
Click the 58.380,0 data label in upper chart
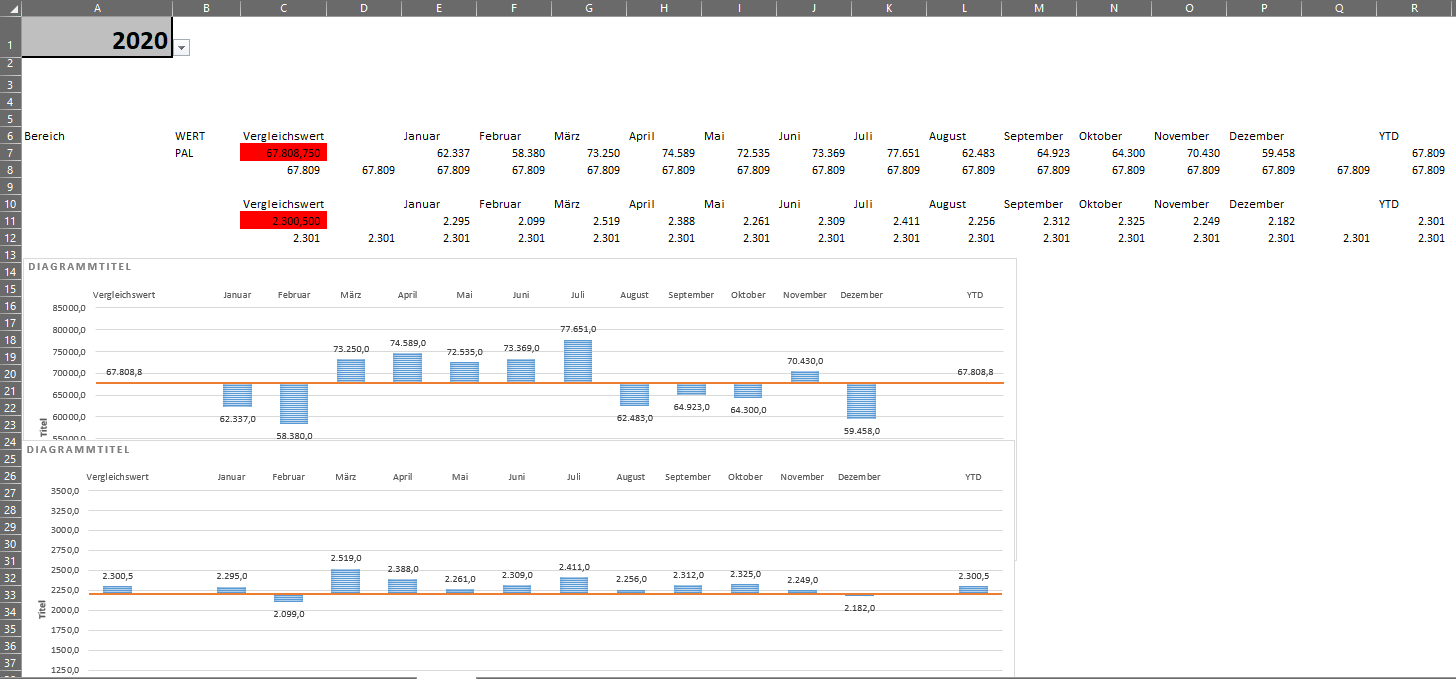point(295,436)
